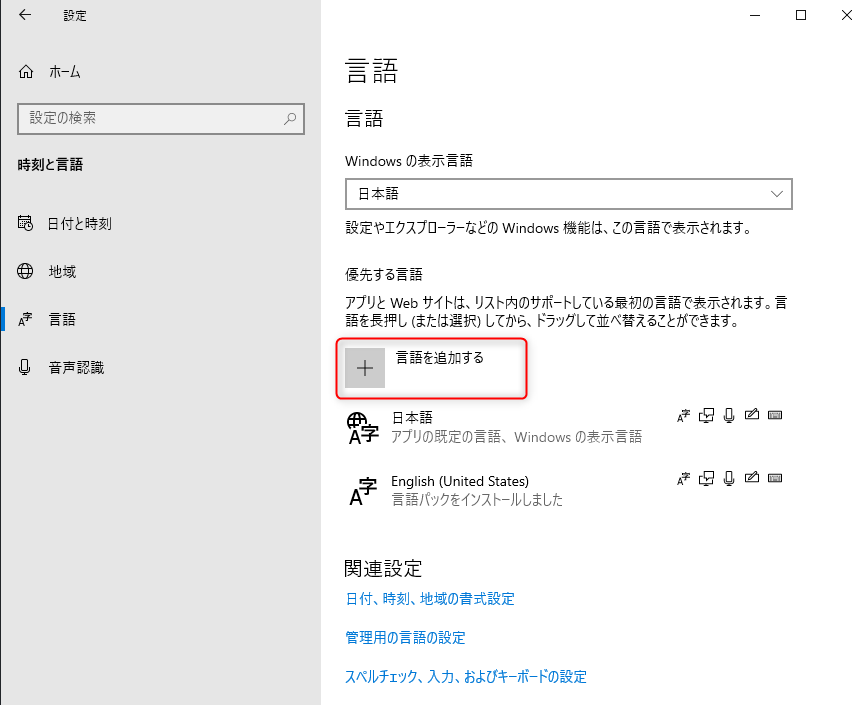866x705 pixels.
Task: Open the 日付、時刻、地域の書式設定 link
Action: 430,599
